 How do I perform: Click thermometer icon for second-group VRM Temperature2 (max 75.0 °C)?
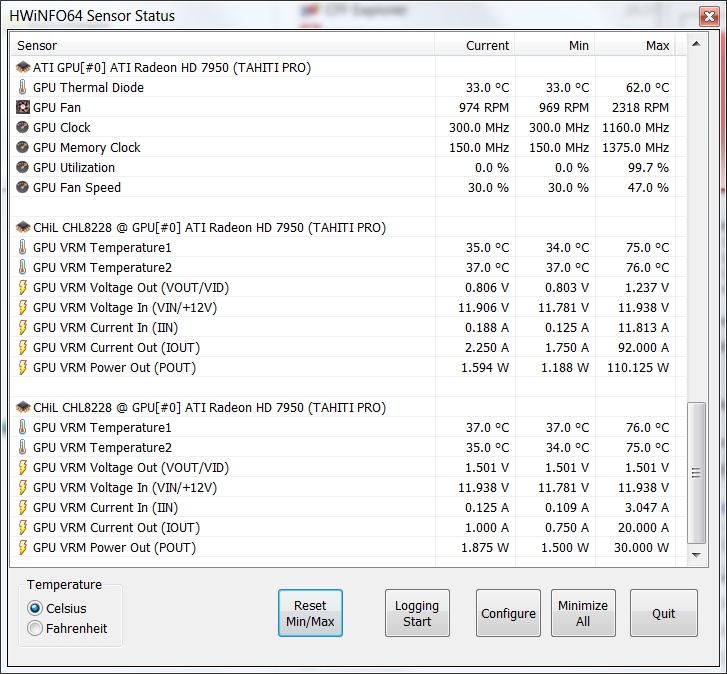[x=22, y=447]
